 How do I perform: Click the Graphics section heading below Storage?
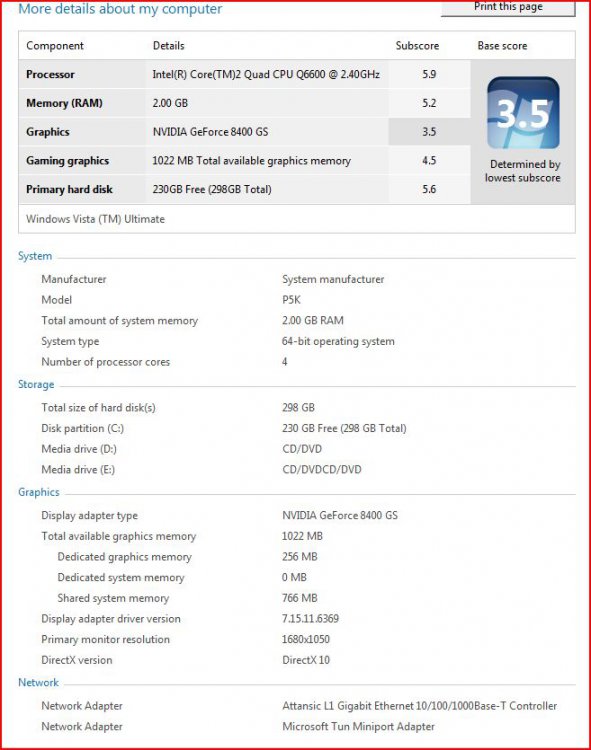coord(39,492)
